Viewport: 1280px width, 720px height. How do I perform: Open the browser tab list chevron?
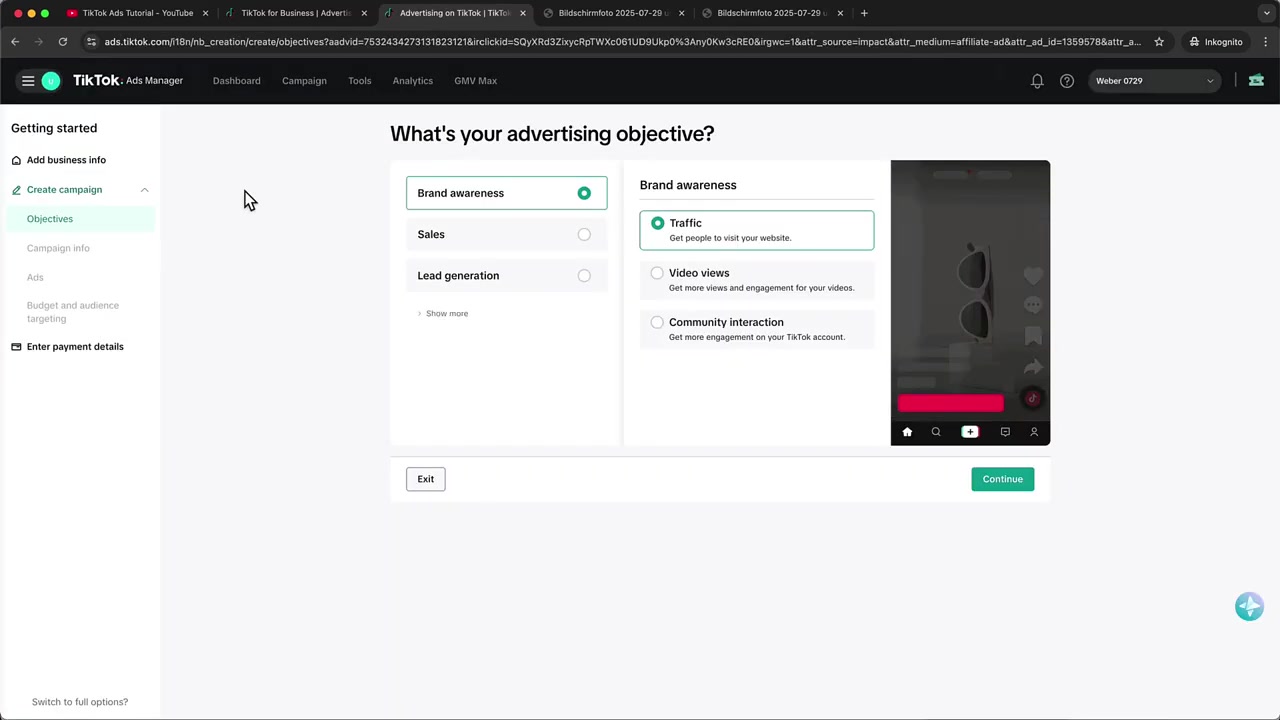point(1266,13)
